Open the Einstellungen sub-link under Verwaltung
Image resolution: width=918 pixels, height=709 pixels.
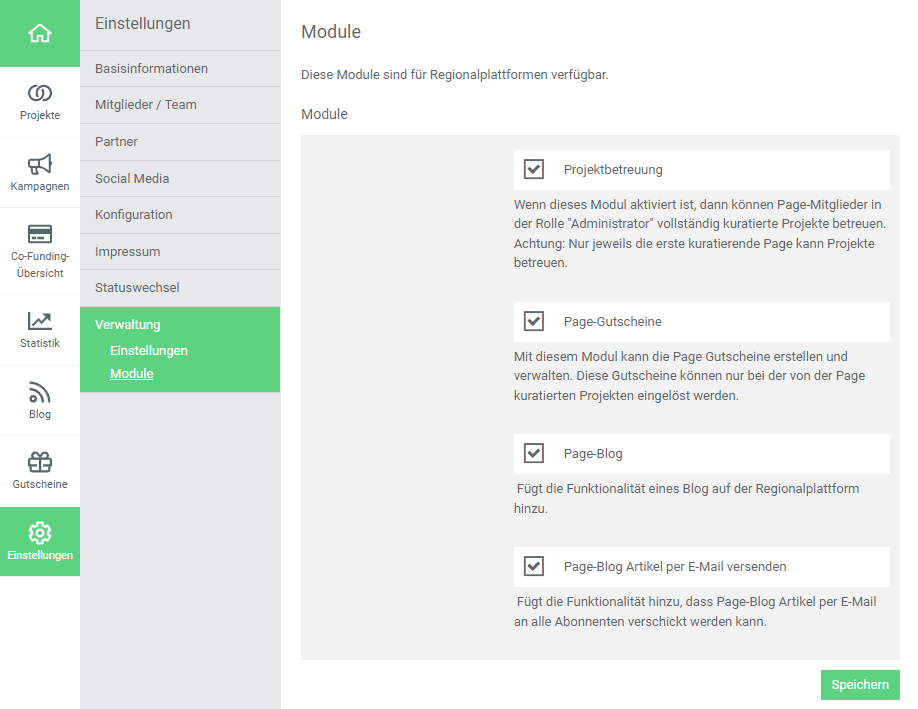point(149,351)
